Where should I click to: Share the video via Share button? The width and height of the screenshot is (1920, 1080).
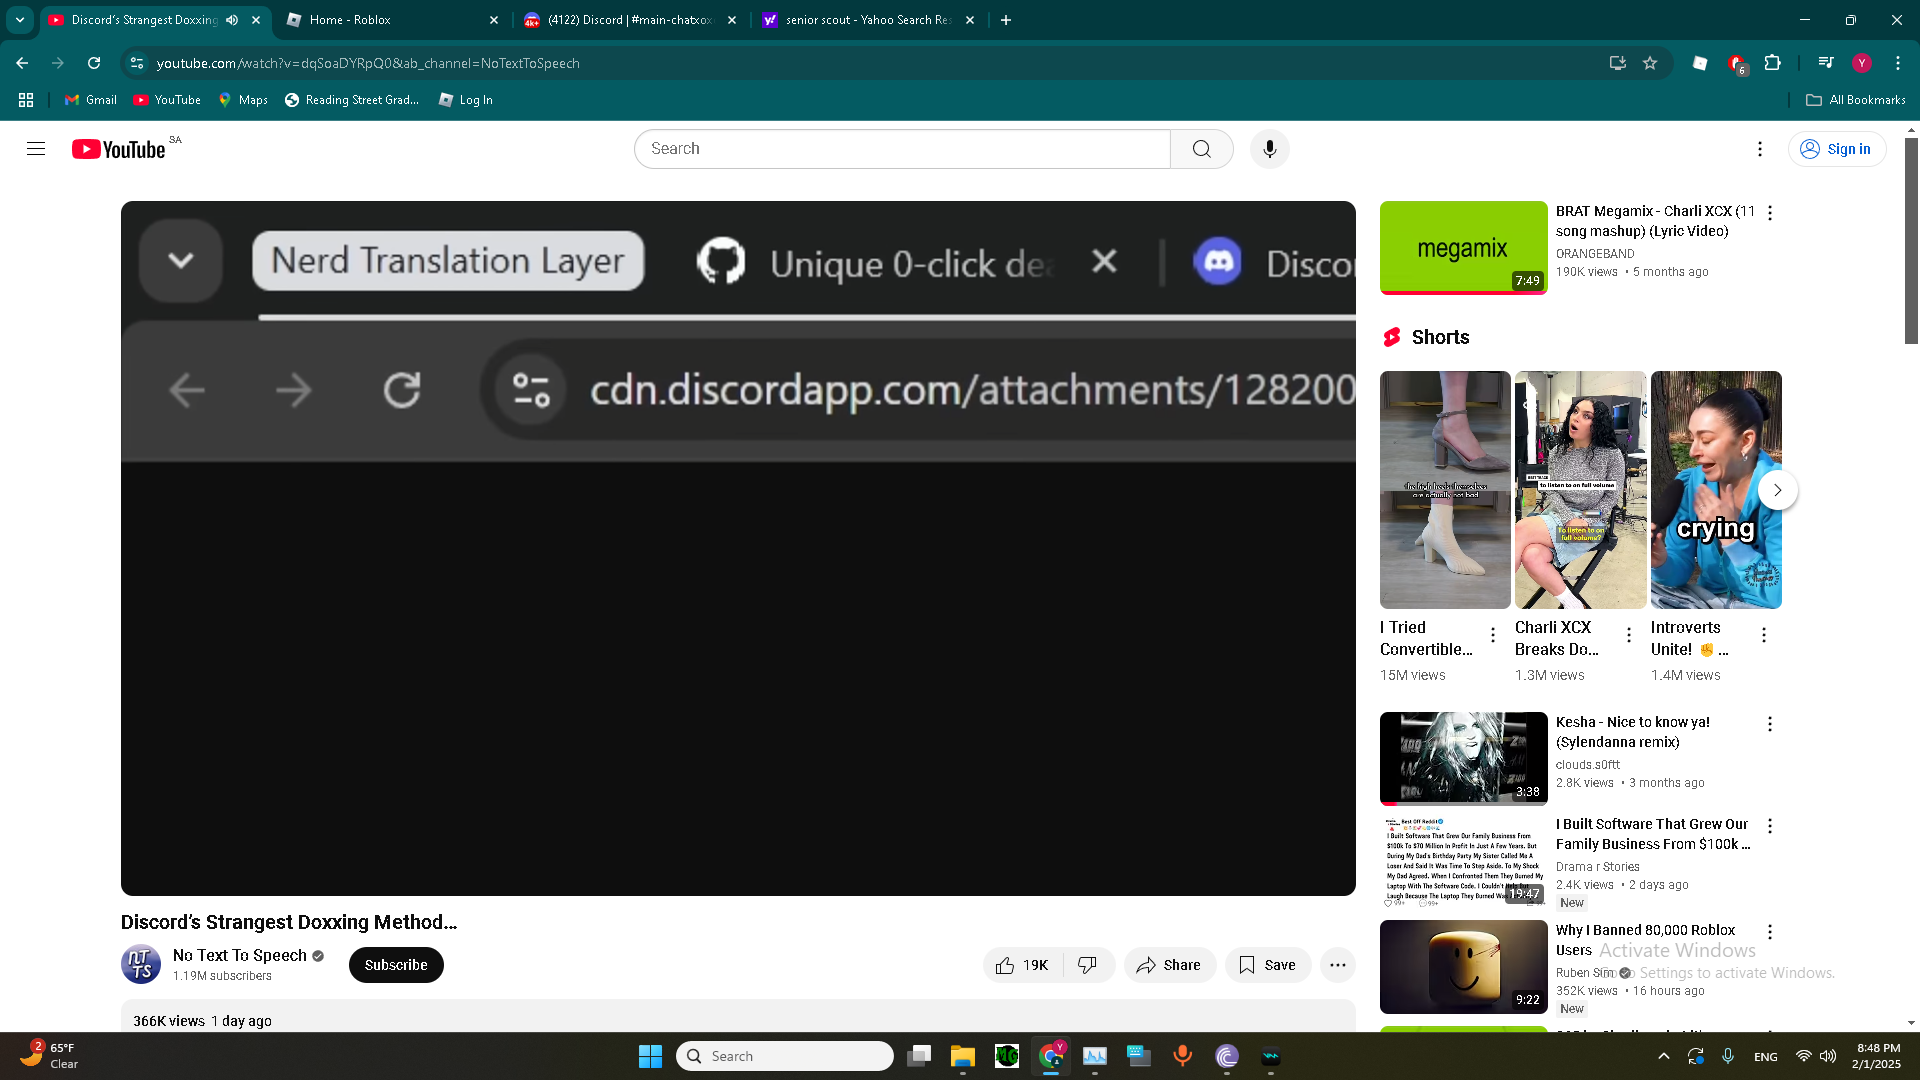pos(1169,965)
